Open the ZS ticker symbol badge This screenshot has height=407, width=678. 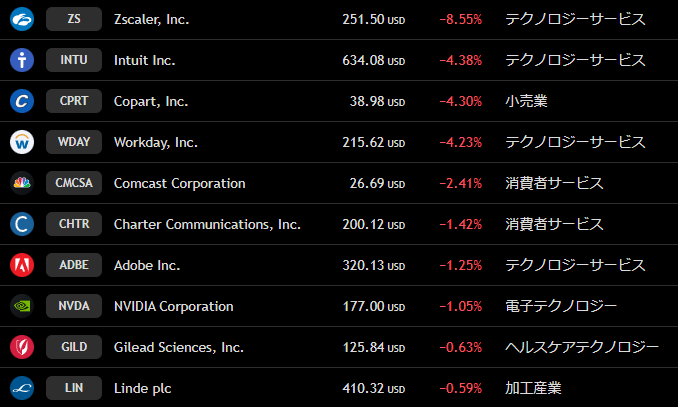coord(74,19)
